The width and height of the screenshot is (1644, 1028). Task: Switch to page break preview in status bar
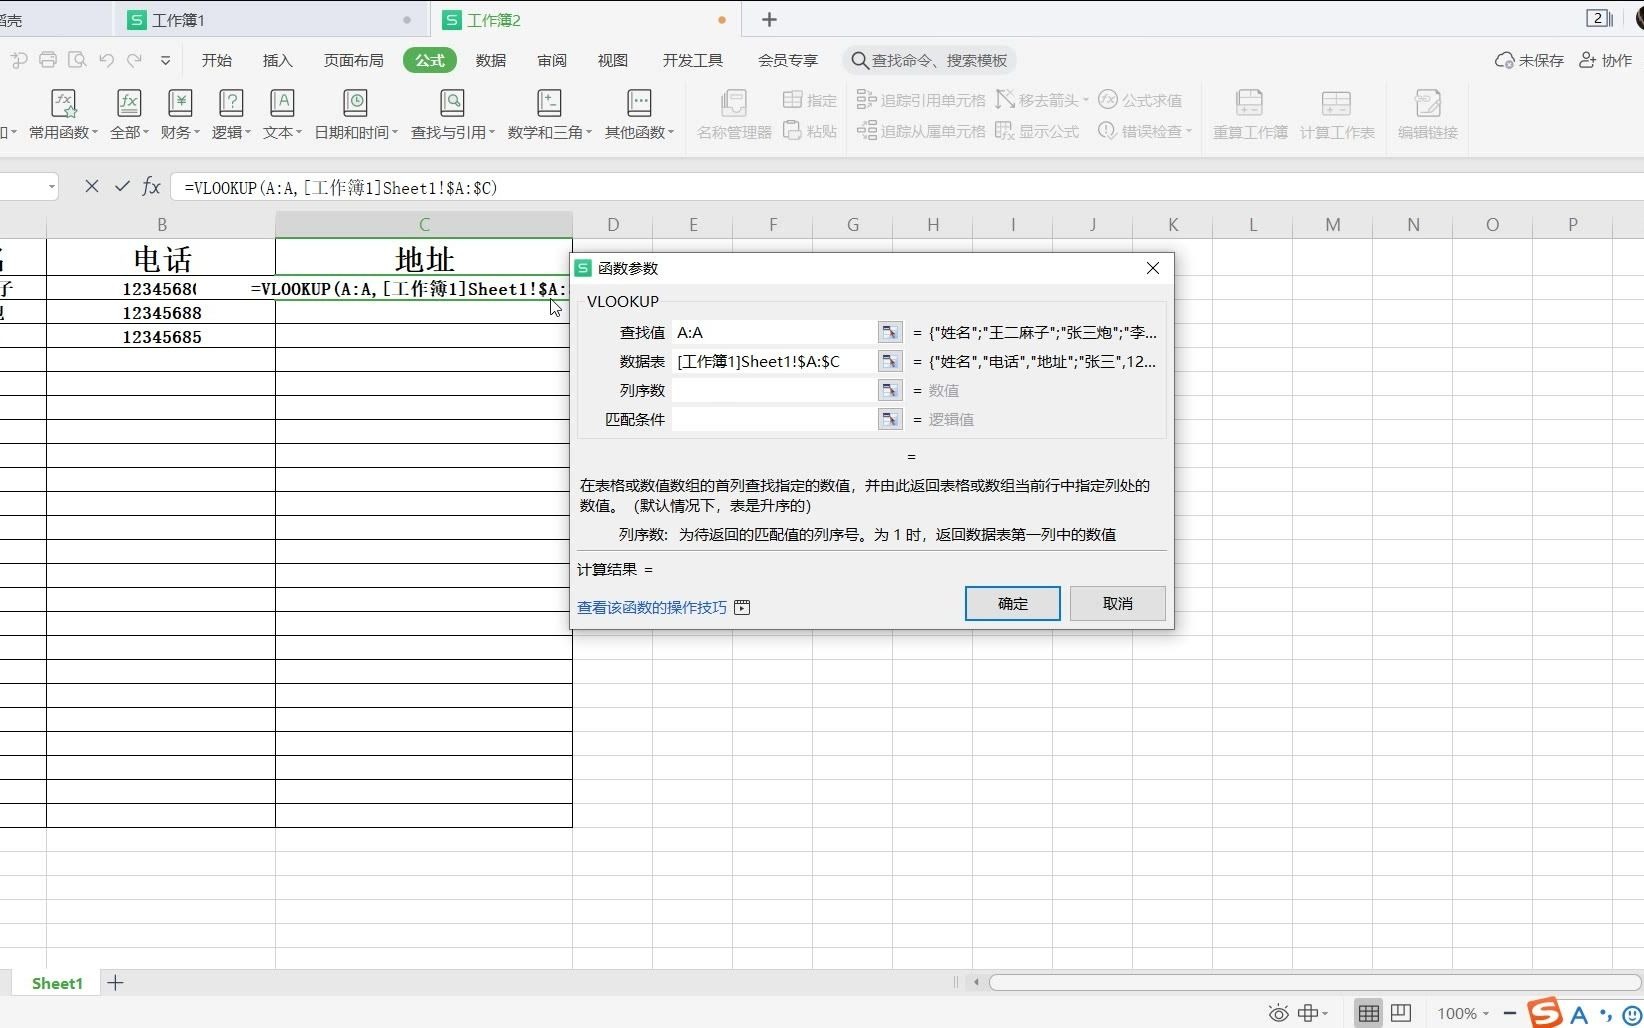[1401, 1014]
